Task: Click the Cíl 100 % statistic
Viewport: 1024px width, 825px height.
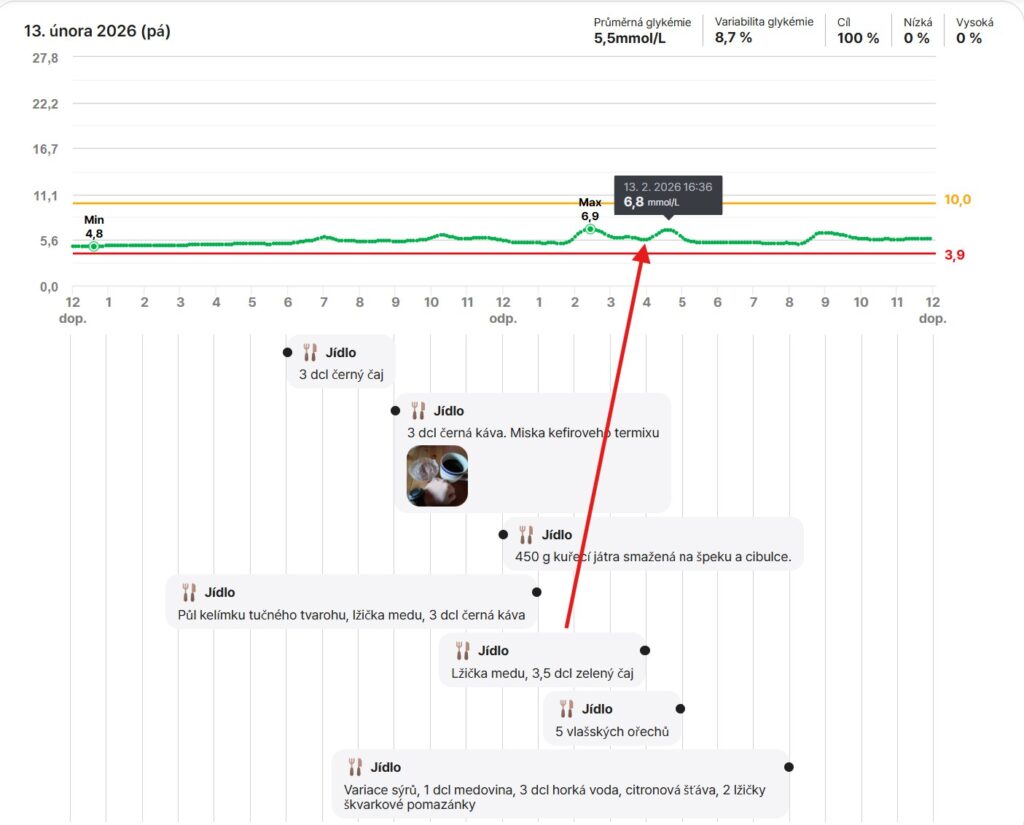Action: pos(858,30)
